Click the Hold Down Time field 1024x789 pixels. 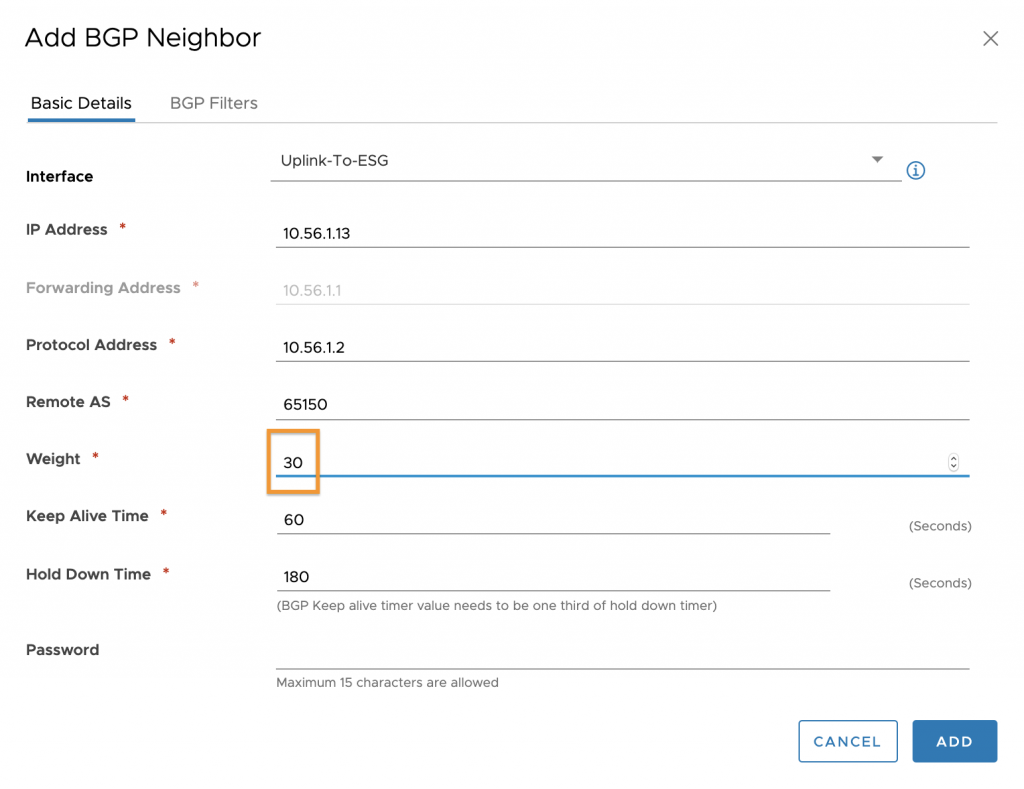pyautogui.click(x=553, y=576)
